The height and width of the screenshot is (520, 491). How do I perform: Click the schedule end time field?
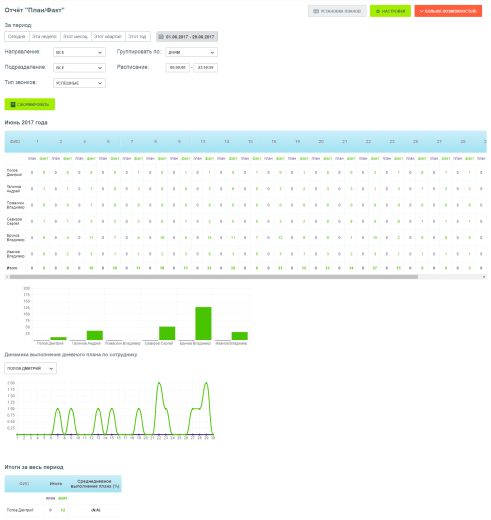(x=205, y=68)
